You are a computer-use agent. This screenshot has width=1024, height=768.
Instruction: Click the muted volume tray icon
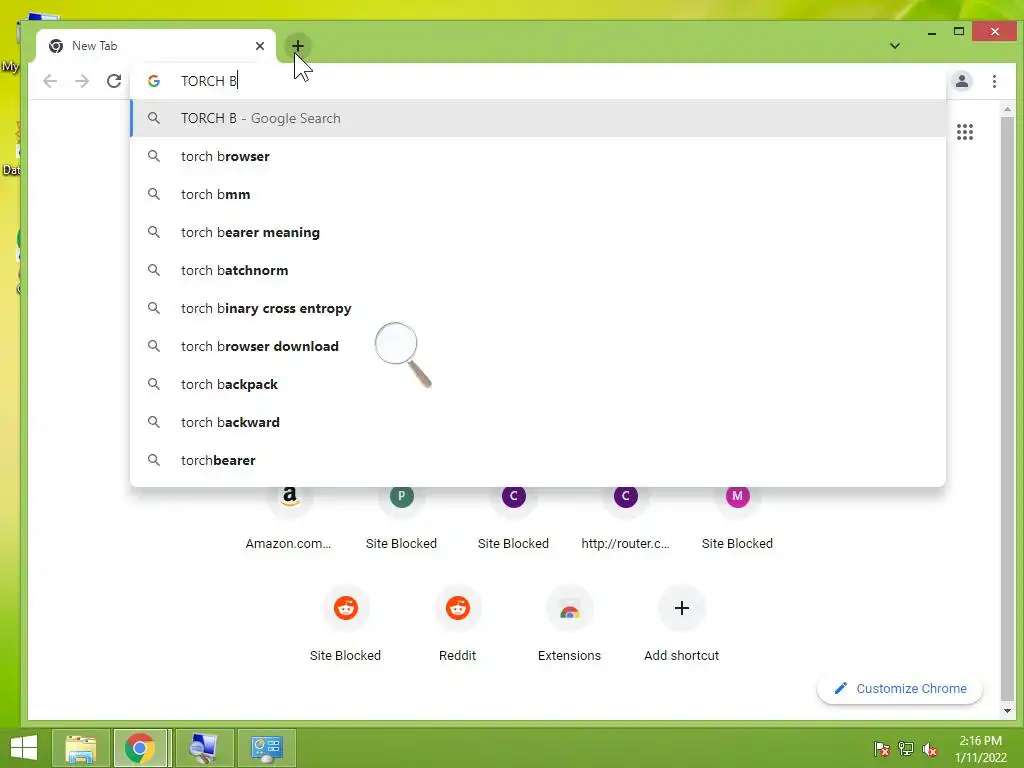[930, 749]
